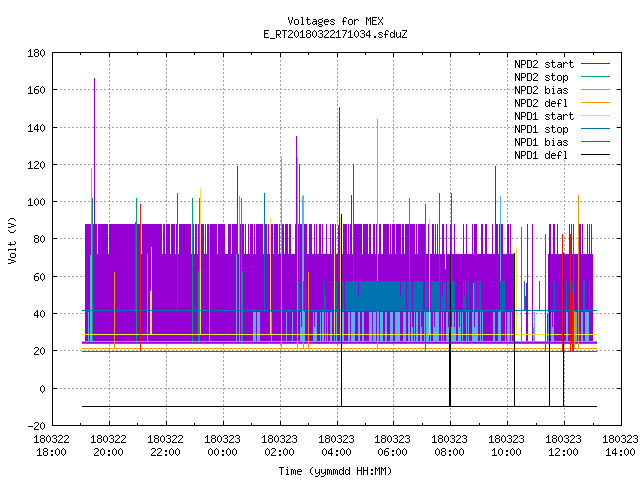
Task: Click the '180323 04:00' time axis label
Action: tap(336, 446)
